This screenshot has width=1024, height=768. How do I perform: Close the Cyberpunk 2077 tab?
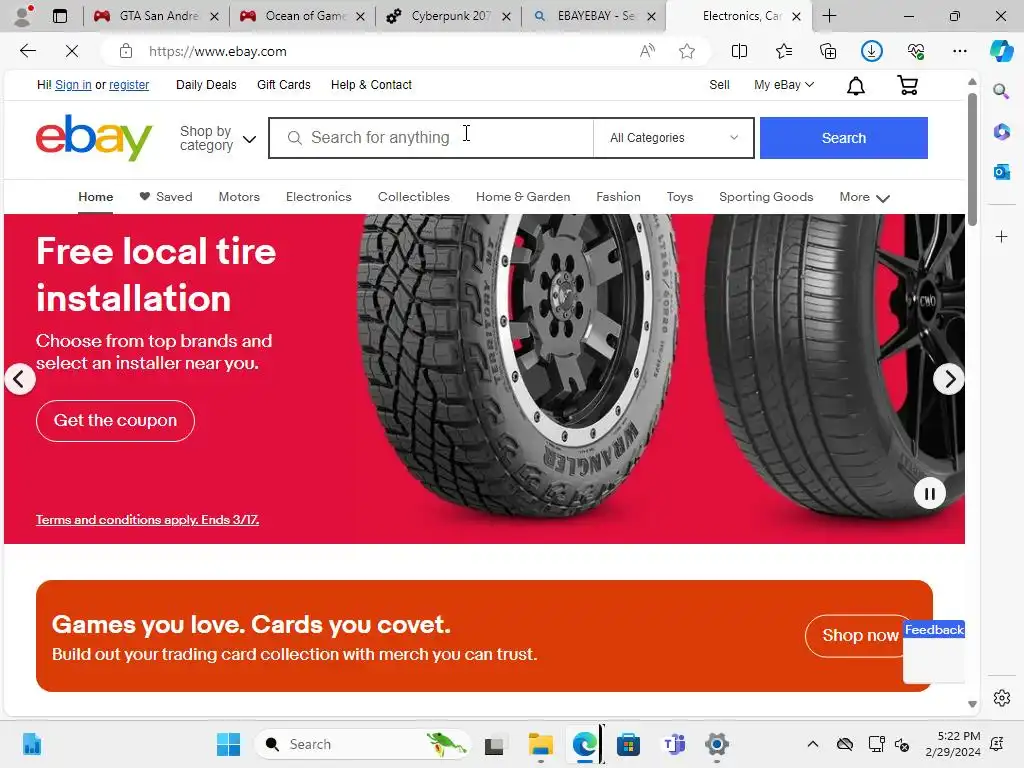tap(506, 16)
